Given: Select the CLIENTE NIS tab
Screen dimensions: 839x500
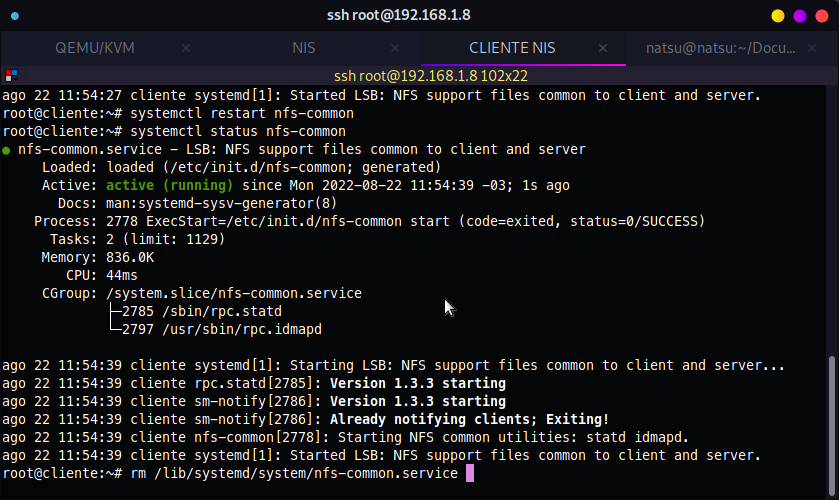Looking at the screenshot, I should pos(512,48).
